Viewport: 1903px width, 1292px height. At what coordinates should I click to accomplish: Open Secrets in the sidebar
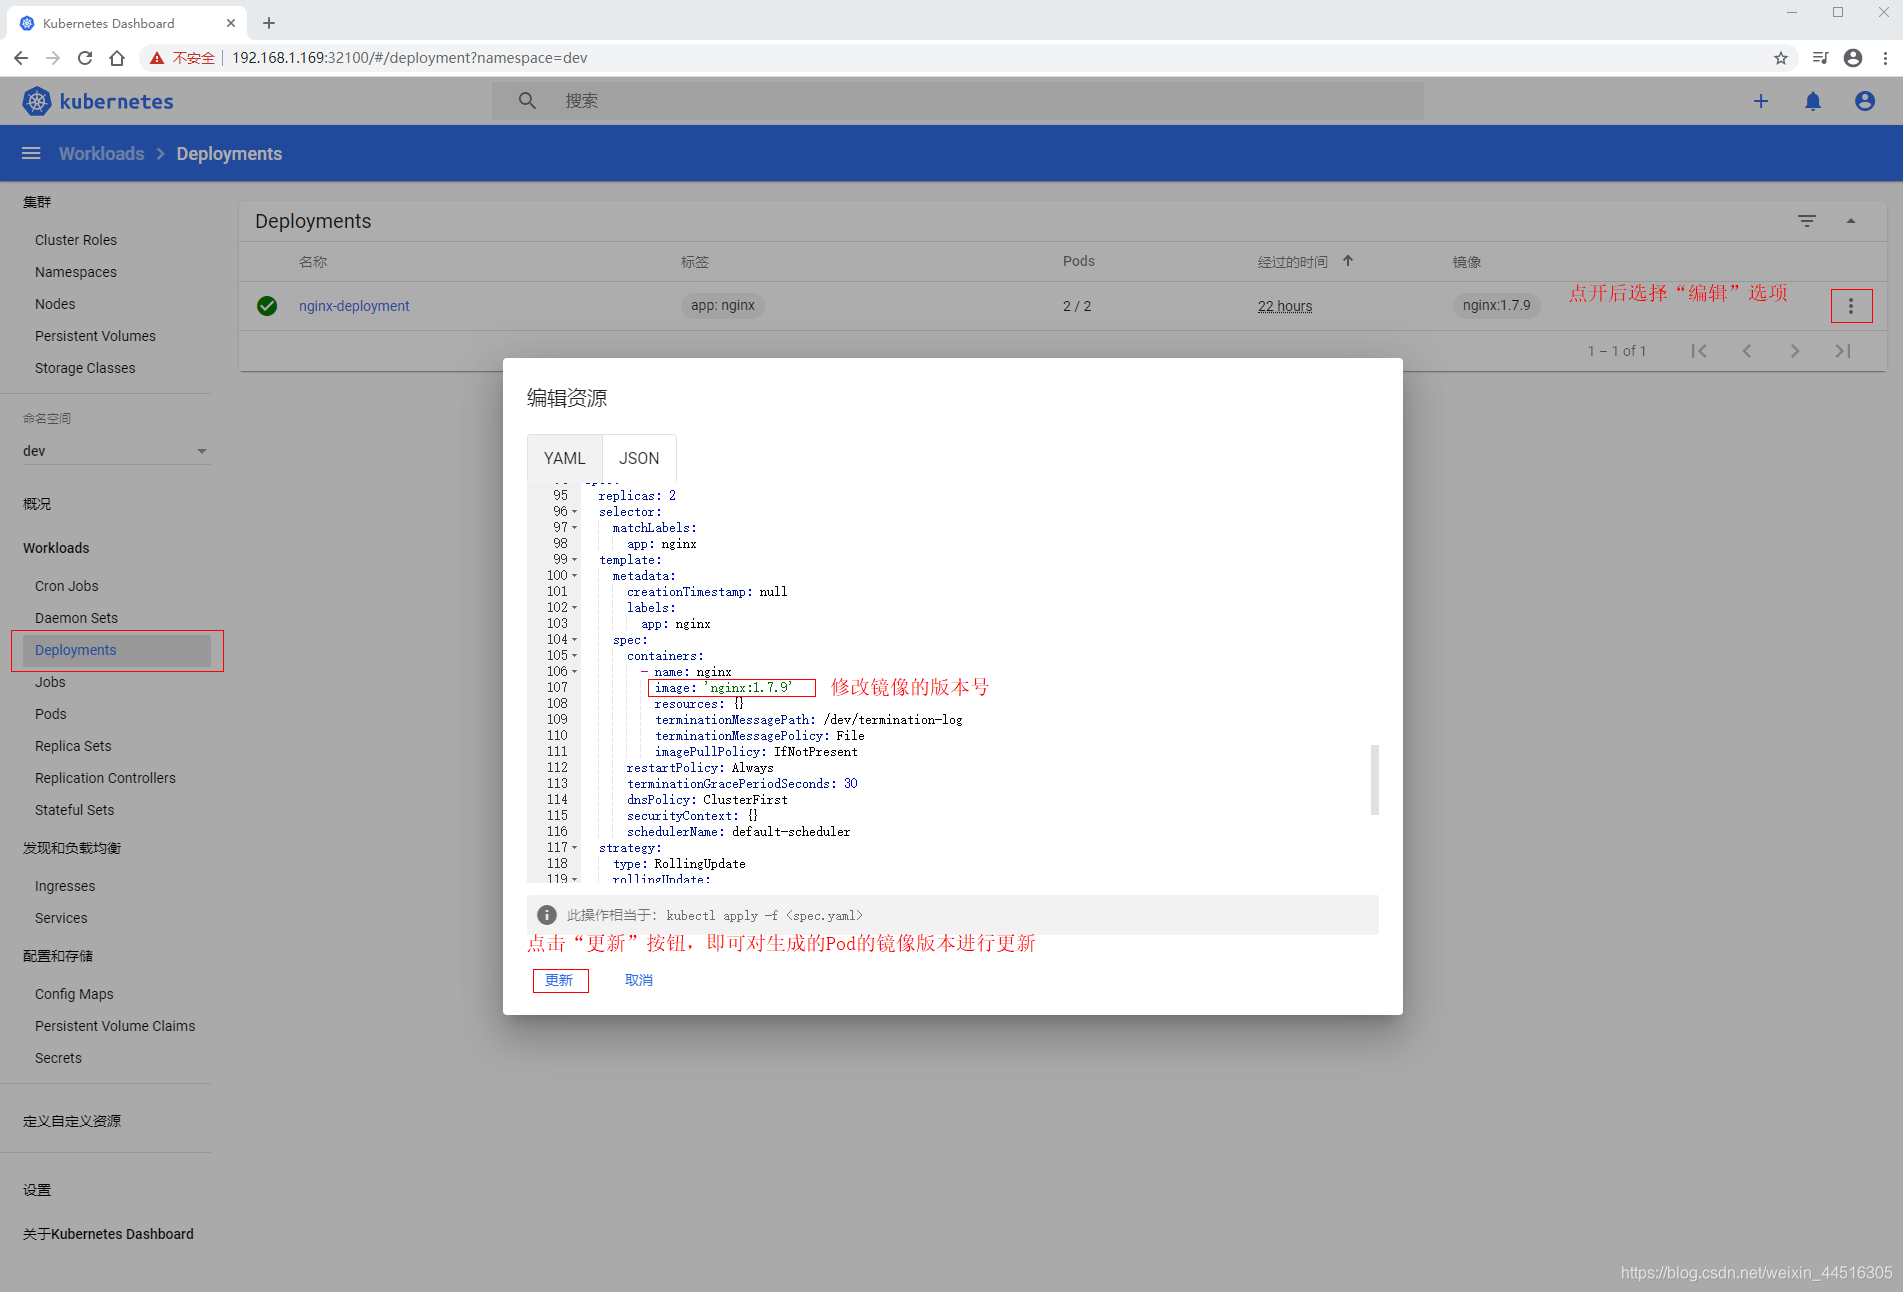[x=58, y=1058]
